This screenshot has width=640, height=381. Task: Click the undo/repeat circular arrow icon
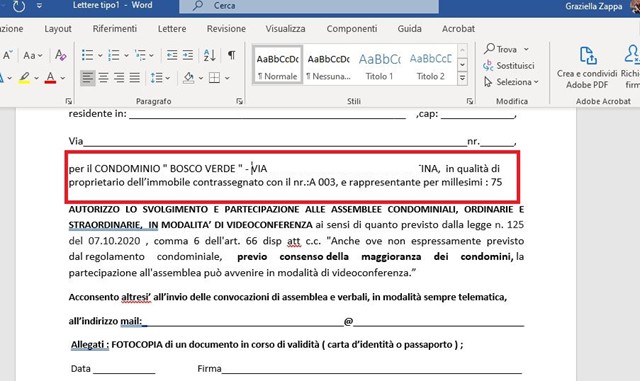(19, 6)
